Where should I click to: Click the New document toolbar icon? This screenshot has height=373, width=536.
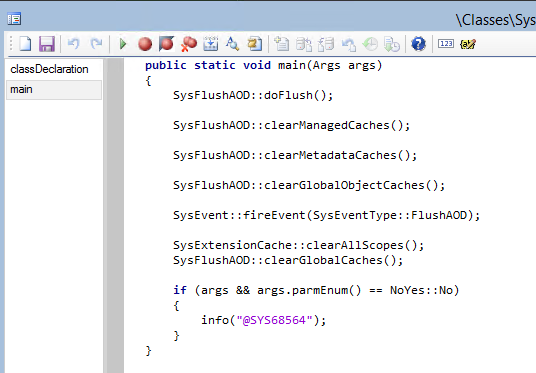[x=25, y=44]
